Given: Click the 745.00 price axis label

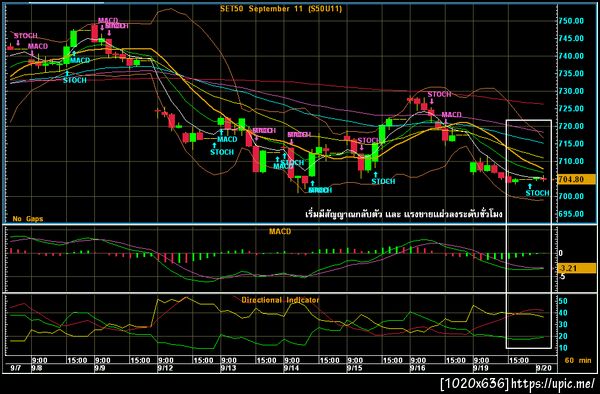Looking at the screenshot, I should point(571,38).
